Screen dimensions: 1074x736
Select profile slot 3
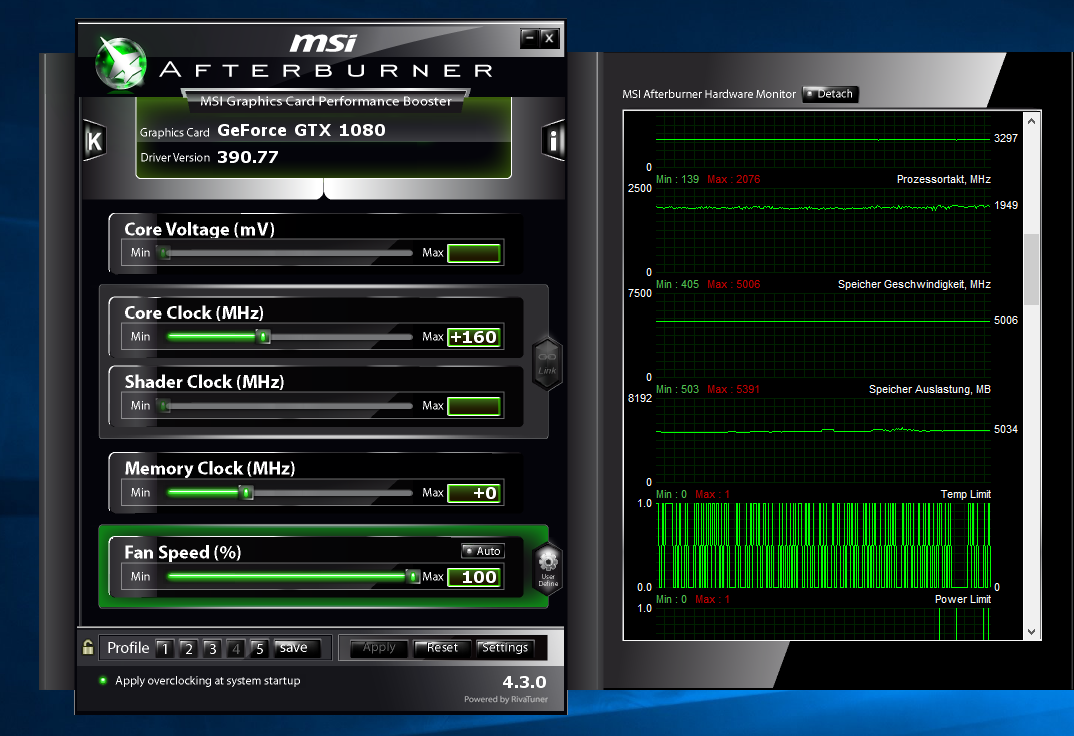click(x=212, y=648)
